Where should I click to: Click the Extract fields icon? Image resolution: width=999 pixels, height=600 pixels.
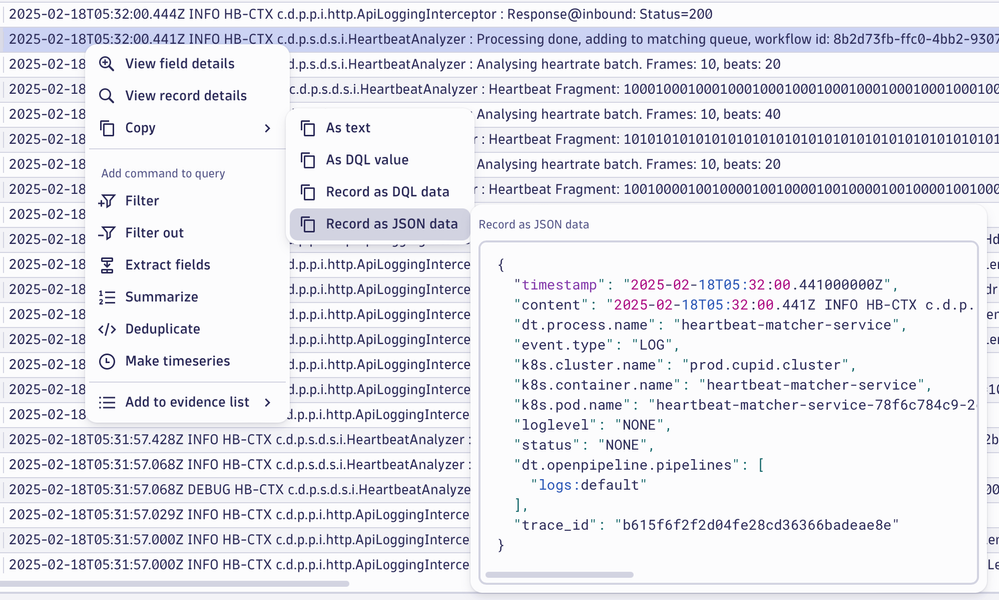point(107,265)
